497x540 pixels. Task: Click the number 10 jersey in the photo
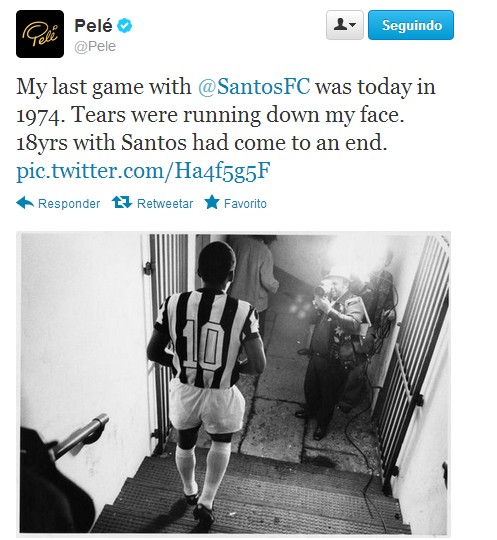click(x=206, y=339)
